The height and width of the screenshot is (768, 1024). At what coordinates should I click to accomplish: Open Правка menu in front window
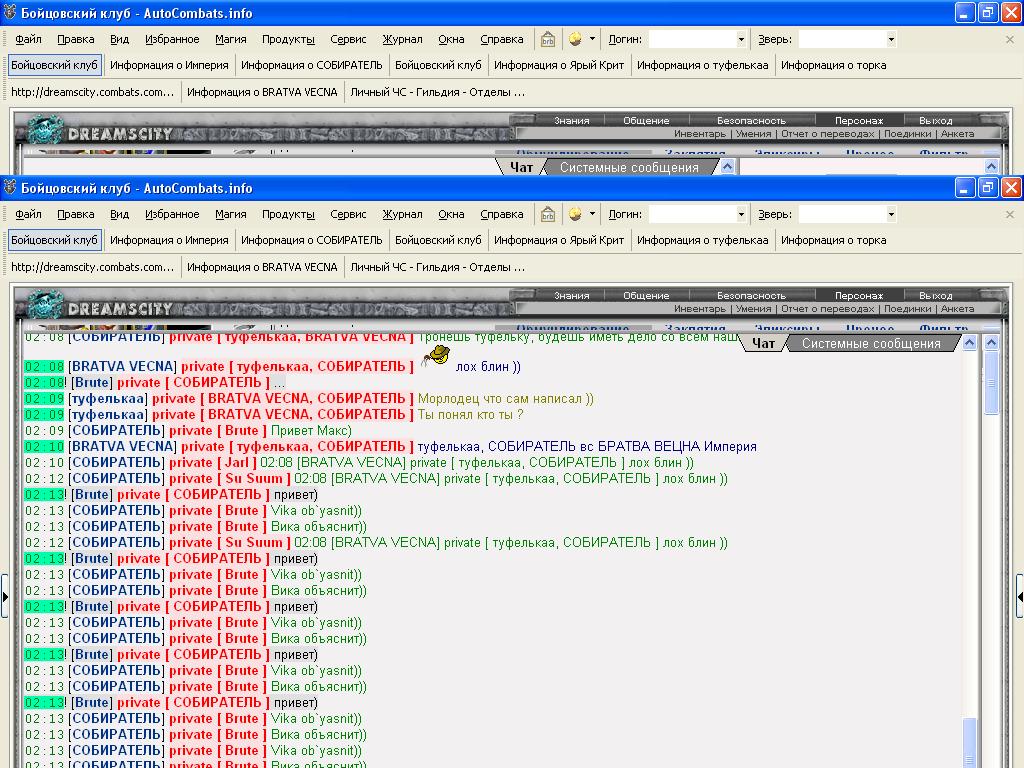point(76,214)
